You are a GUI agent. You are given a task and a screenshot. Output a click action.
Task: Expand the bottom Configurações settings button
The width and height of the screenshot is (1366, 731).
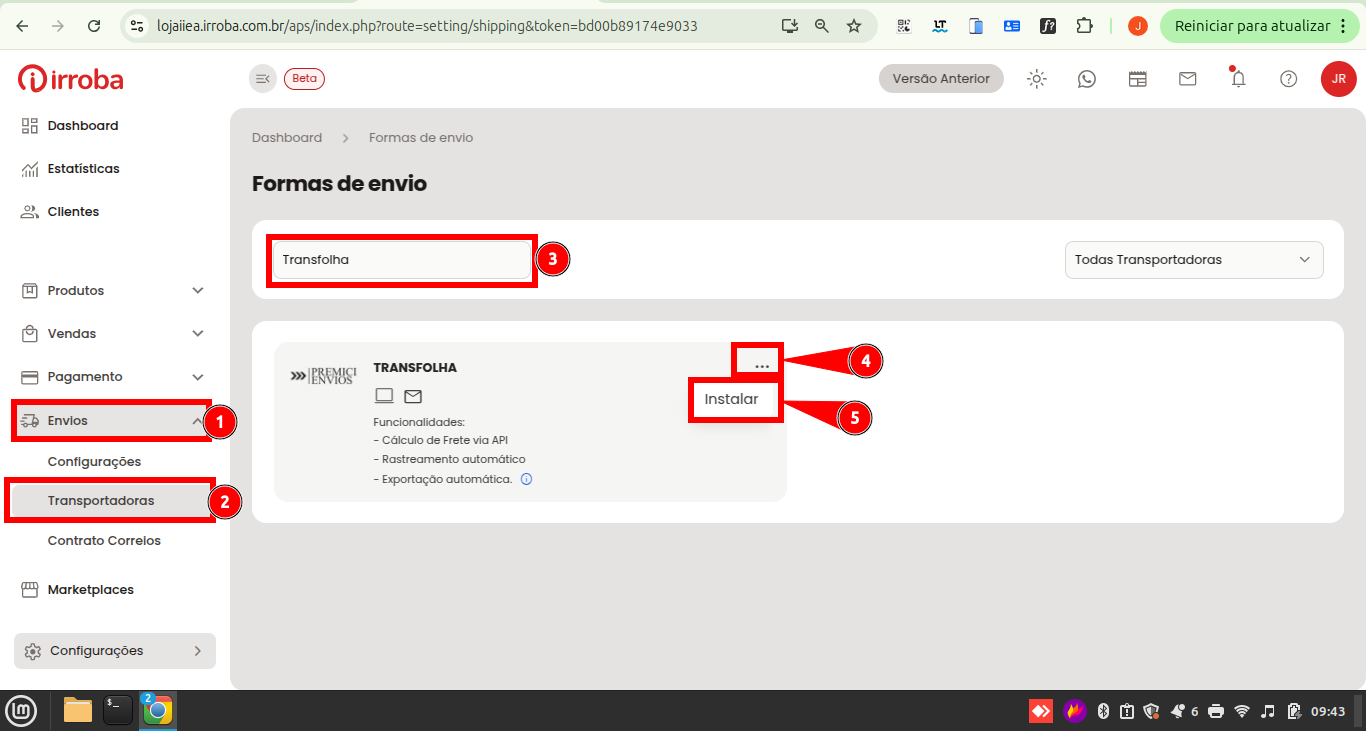pos(115,651)
